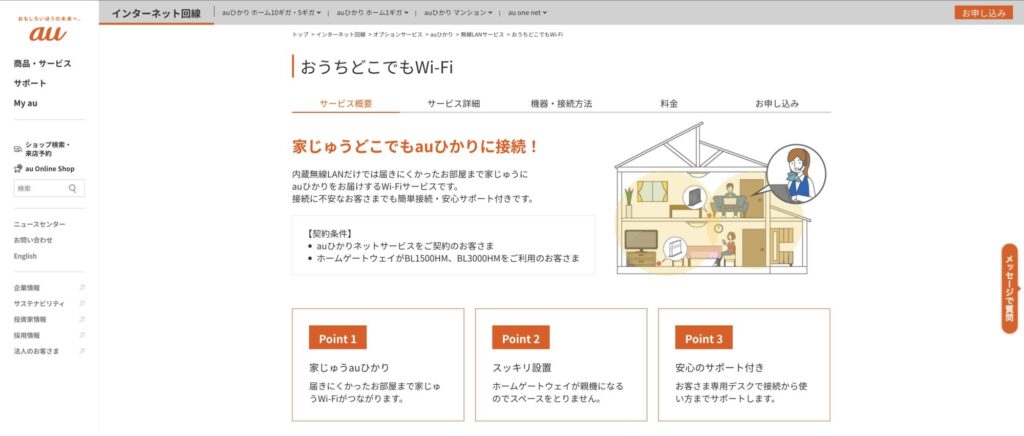Click the orange お申し込み button

tap(984, 12)
